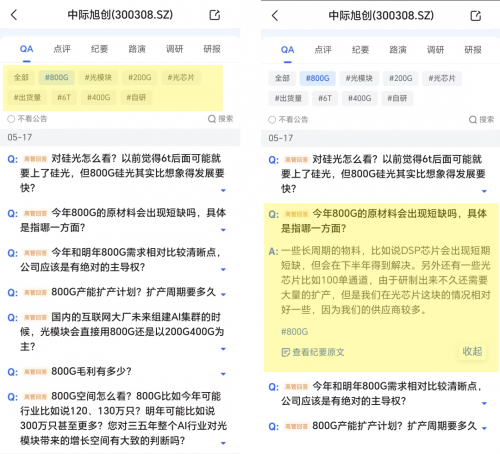500x454 pixels.
Task: Select QA tab on left screen
Action: (x=26, y=49)
